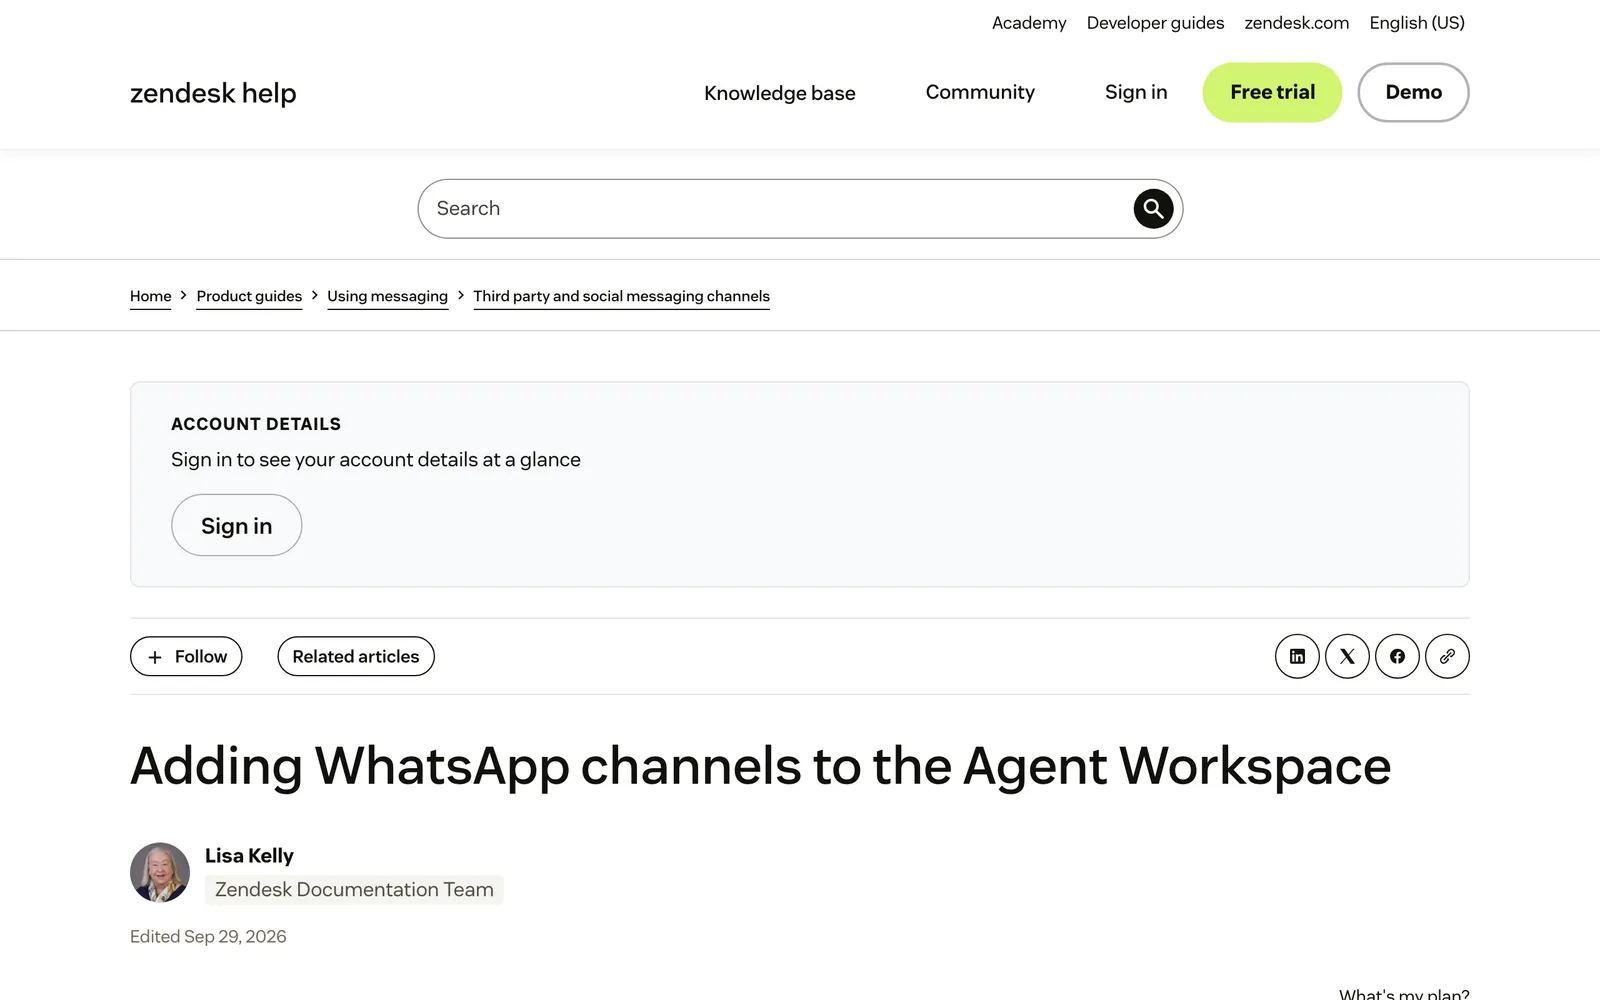This screenshot has width=1600, height=1000.
Task: Open Product guides breadcrumb
Action: tap(249, 296)
